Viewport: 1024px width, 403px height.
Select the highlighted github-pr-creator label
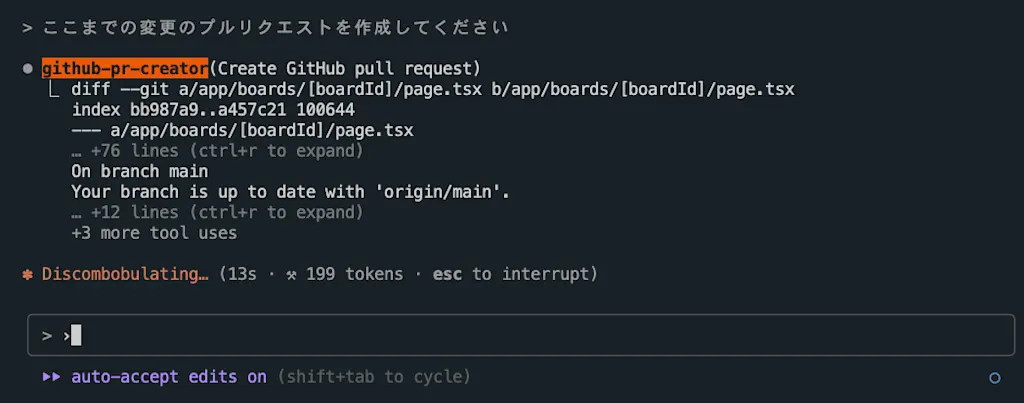(125, 69)
